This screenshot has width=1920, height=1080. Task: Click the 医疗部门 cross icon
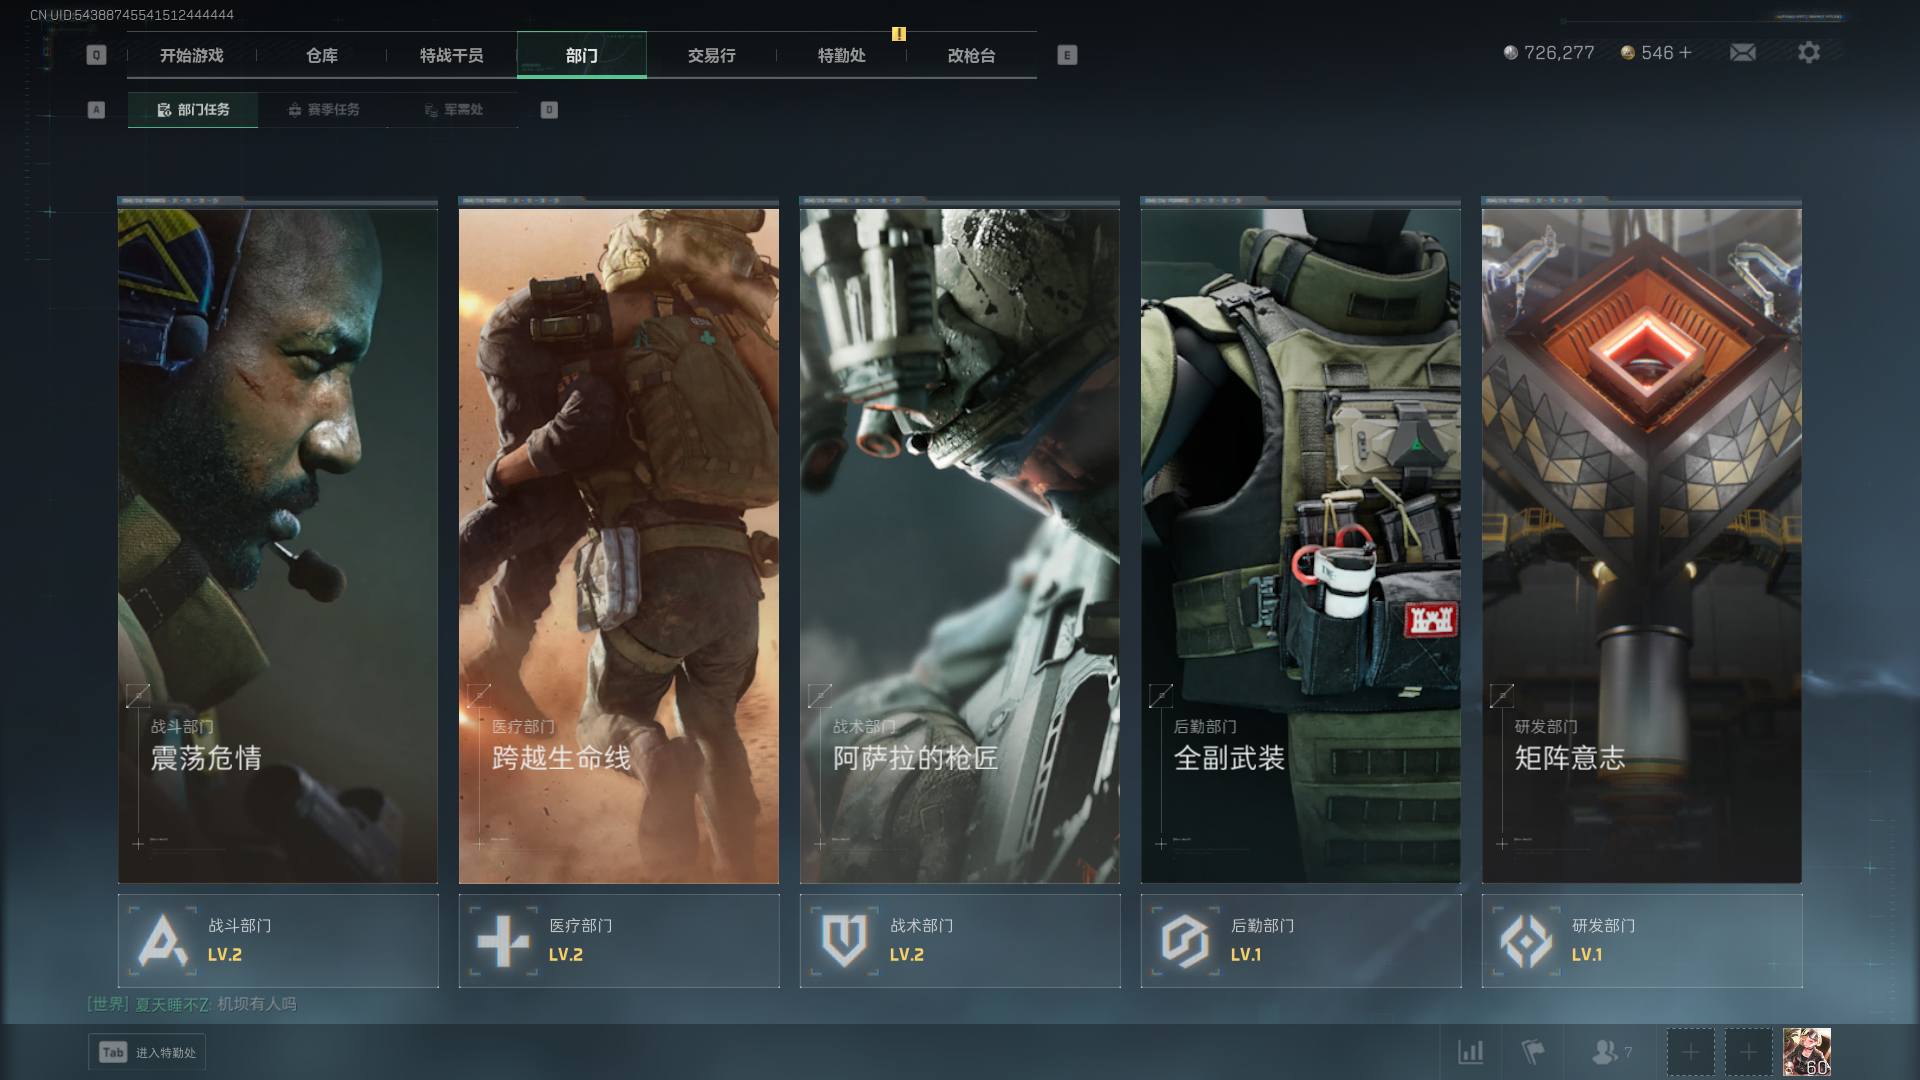[x=503, y=941]
